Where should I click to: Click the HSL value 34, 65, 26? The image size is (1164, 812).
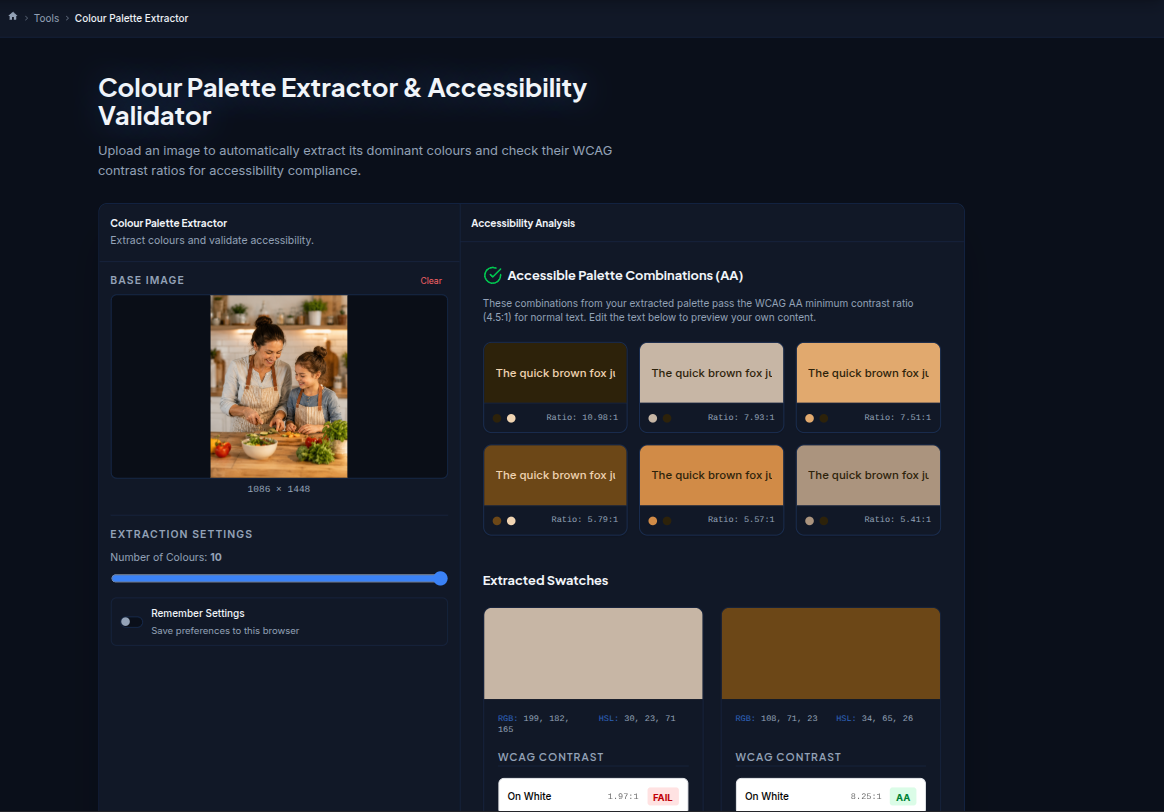(x=874, y=718)
